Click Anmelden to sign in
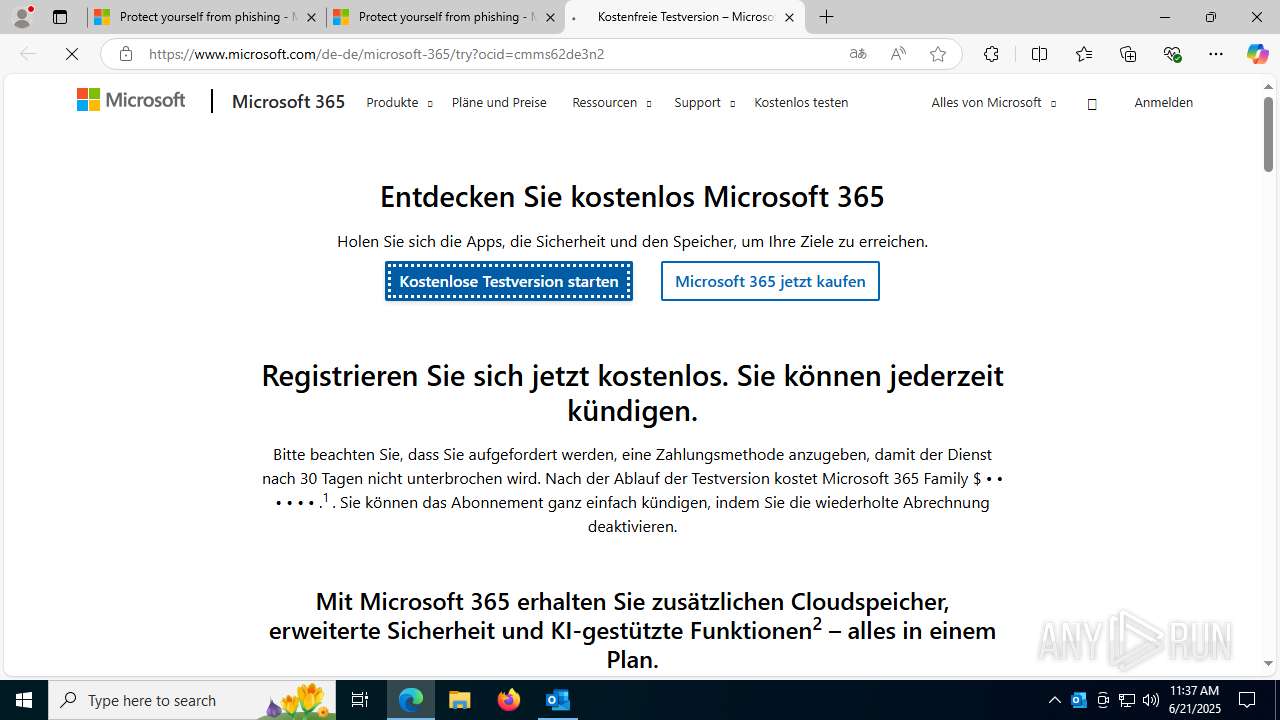This screenshot has height=720, width=1280. (1163, 102)
